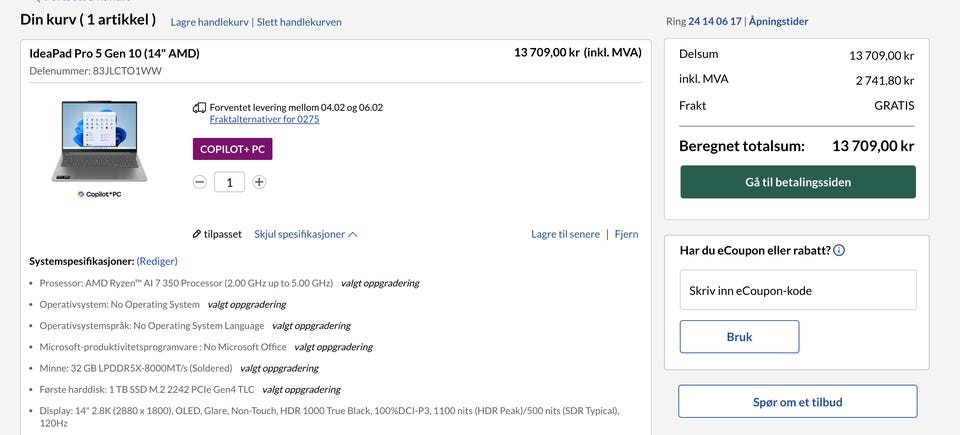960x435 pixels.
Task: Click the quantity input field
Action: (229, 182)
